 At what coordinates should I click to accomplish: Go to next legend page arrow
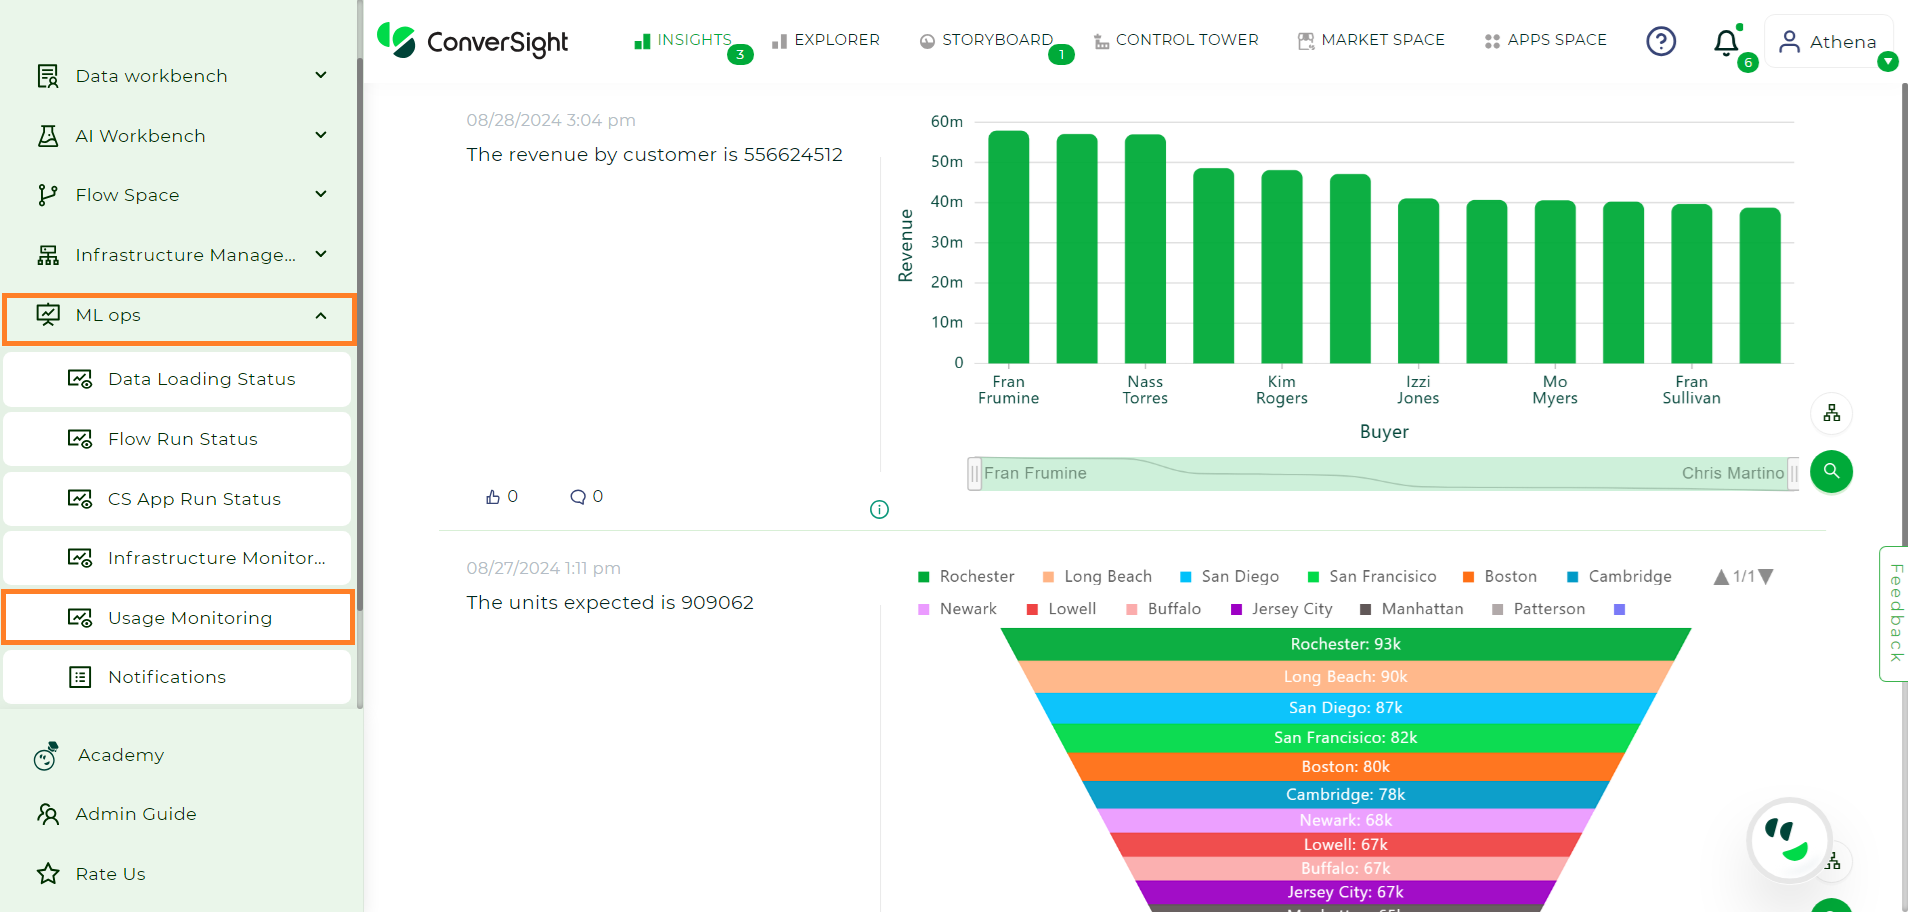pos(1766,577)
